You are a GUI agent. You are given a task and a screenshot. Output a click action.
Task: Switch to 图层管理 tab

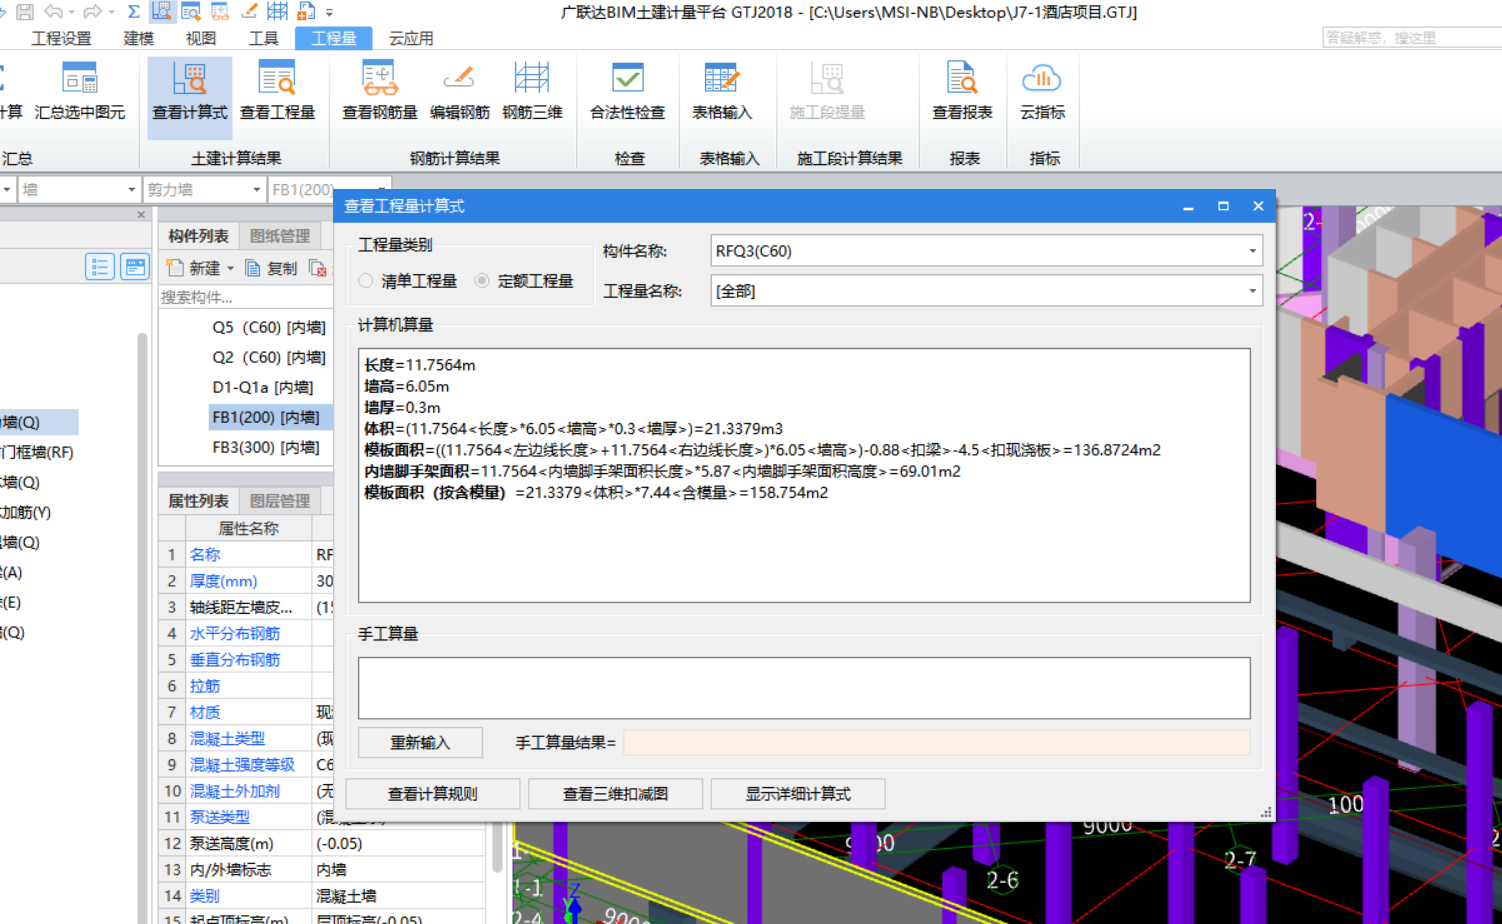(280, 501)
